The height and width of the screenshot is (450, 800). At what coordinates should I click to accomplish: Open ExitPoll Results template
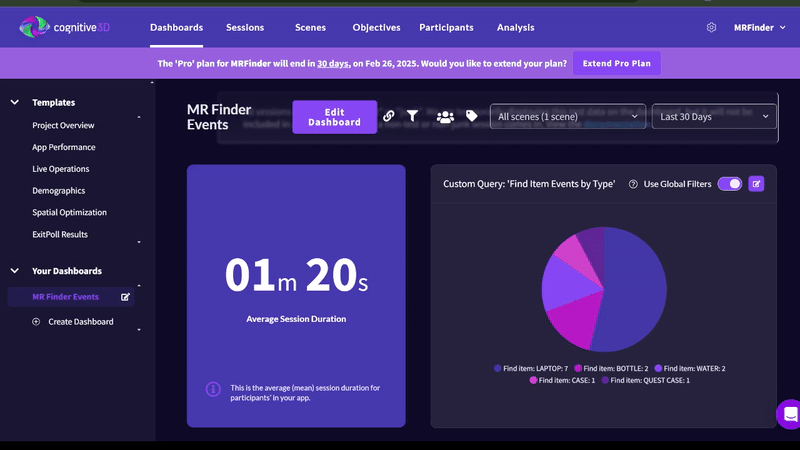click(x=60, y=235)
